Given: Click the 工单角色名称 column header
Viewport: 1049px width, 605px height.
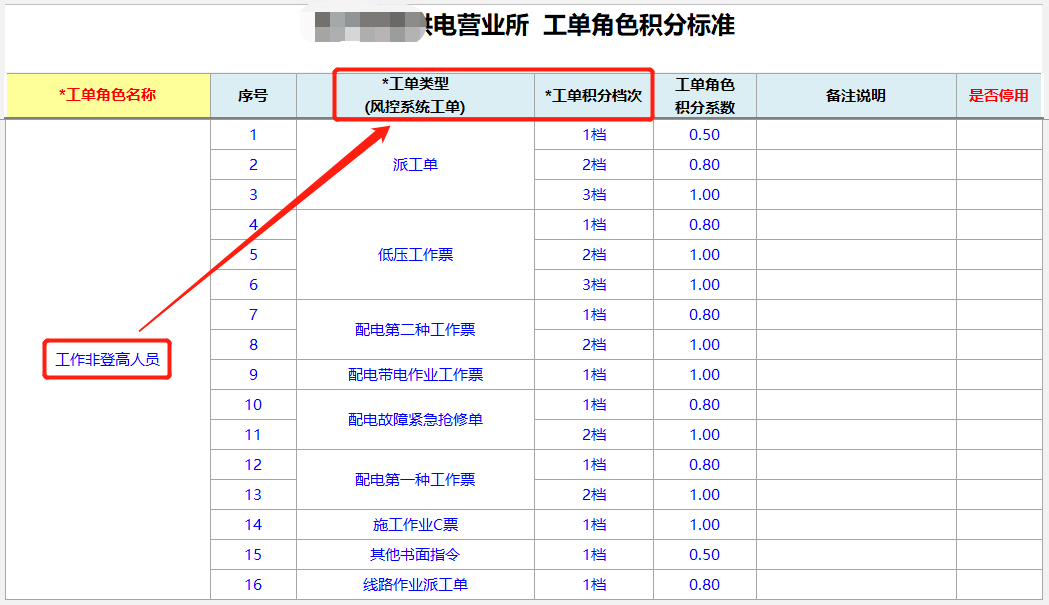Looking at the screenshot, I should (108, 95).
